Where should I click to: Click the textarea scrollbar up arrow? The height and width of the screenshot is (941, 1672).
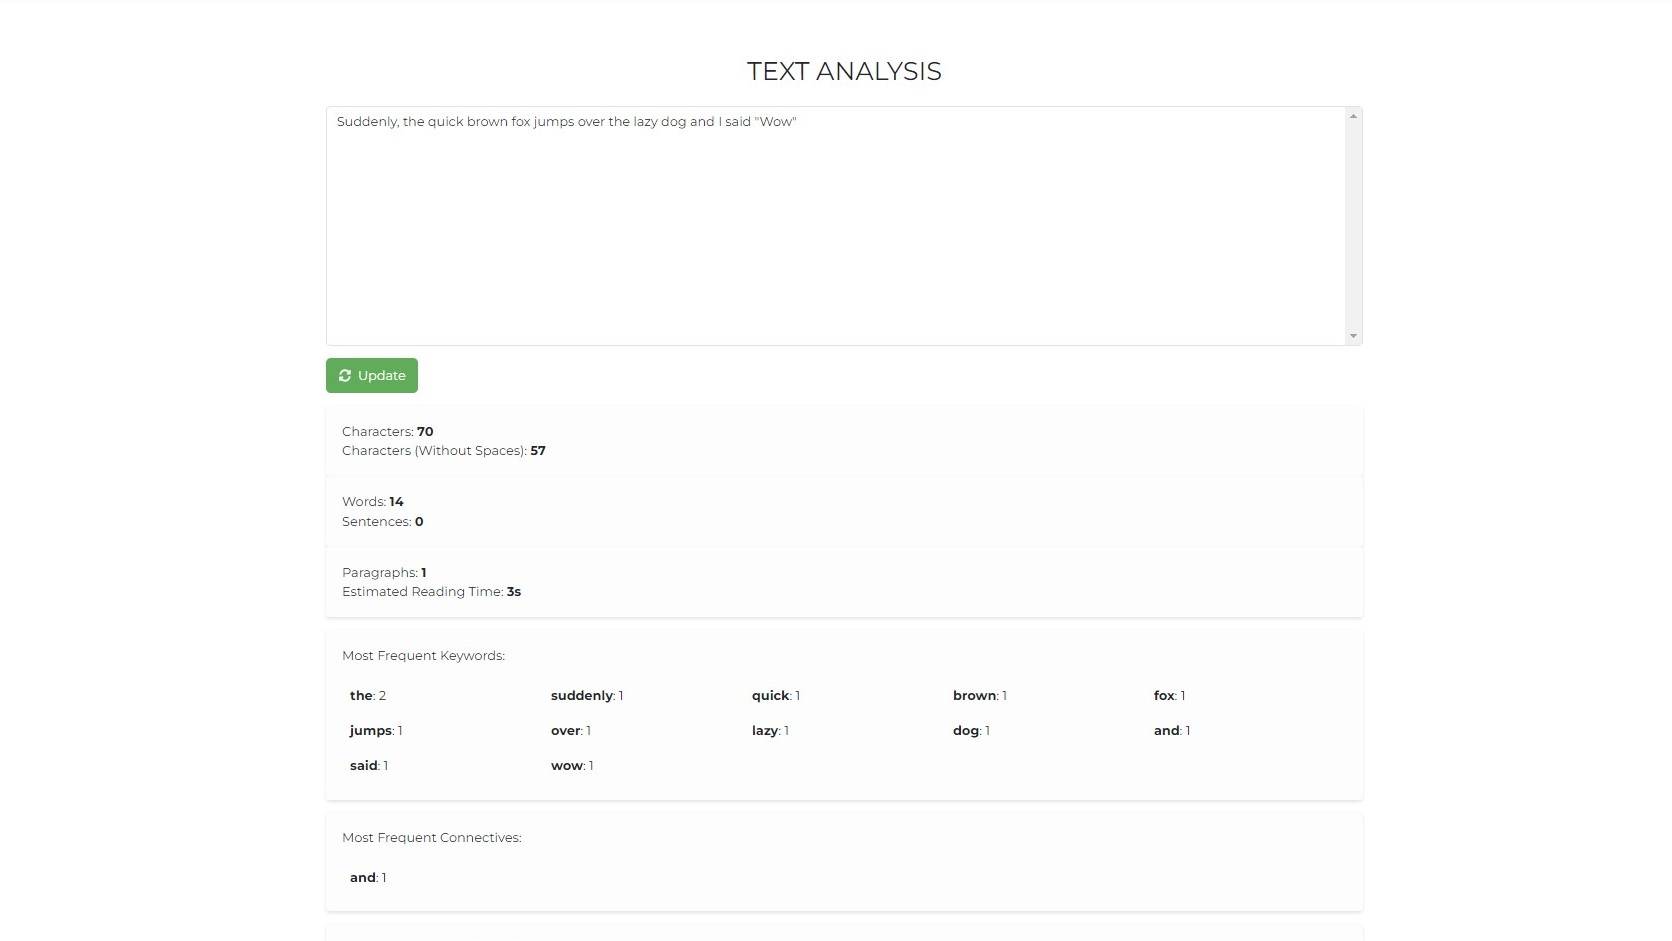click(x=1353, y=117)
